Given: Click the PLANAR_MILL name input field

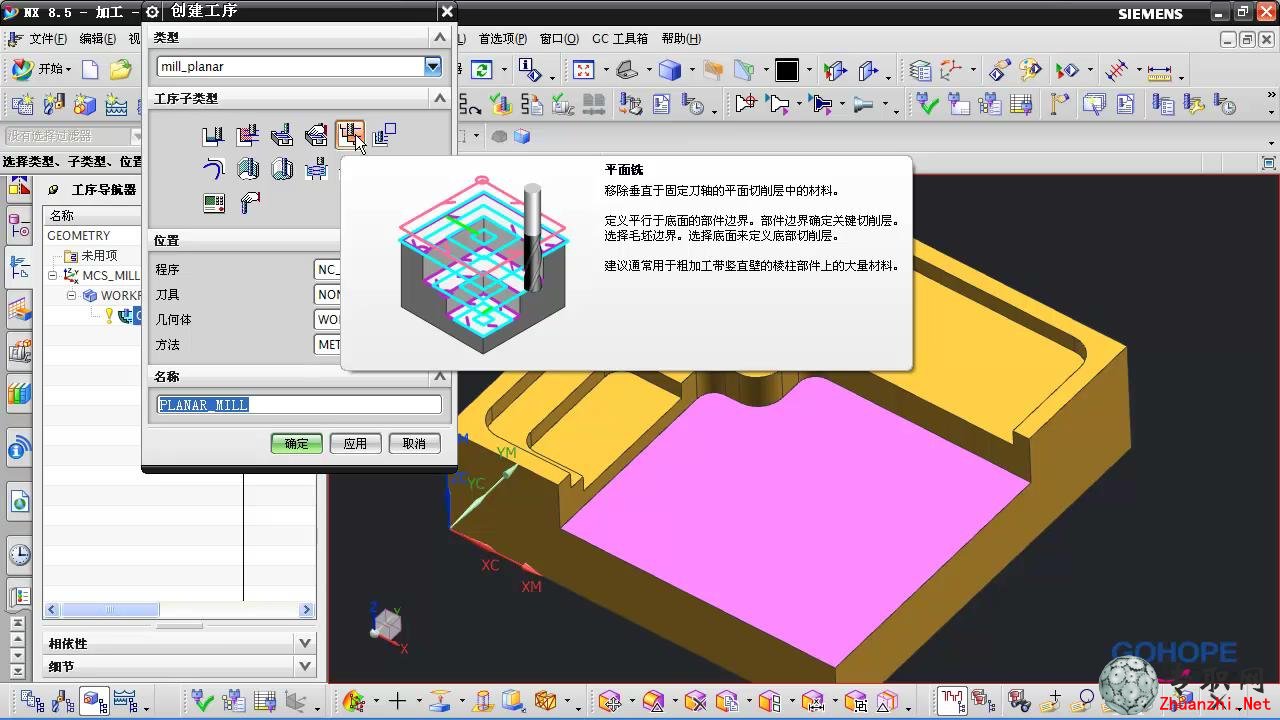Looking at the screenshot, I should 299,405.
